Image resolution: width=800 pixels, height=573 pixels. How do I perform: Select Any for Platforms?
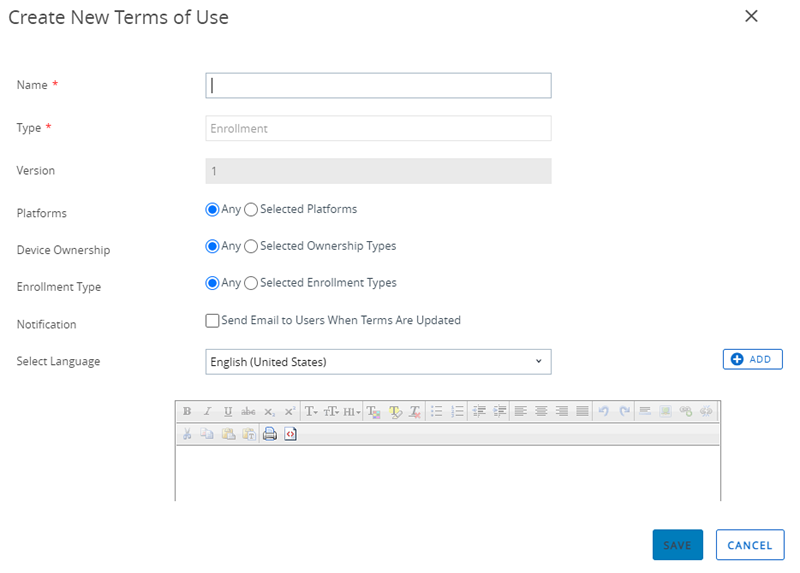click(212, 210)
